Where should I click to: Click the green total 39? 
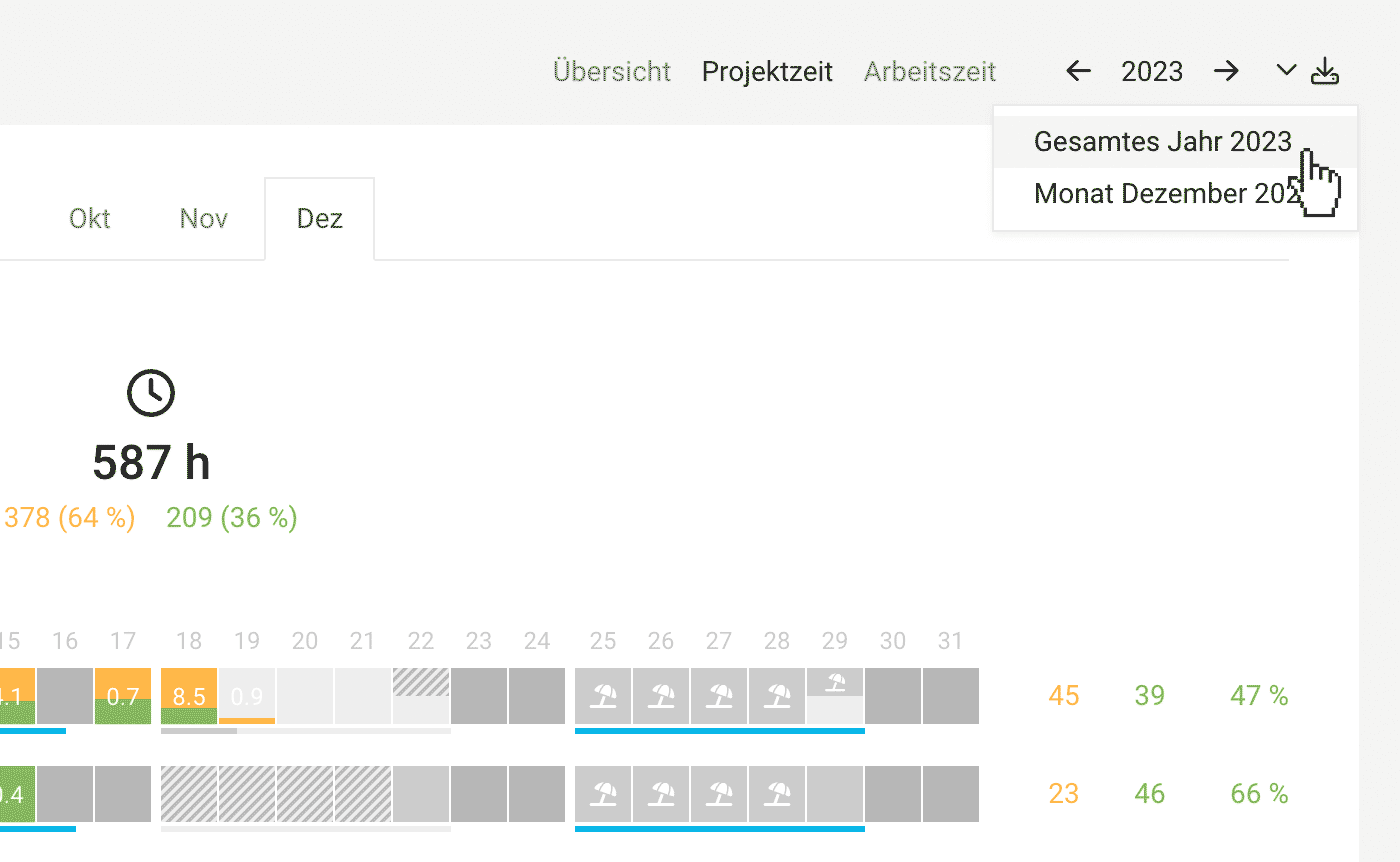(x=1150, y=696)
